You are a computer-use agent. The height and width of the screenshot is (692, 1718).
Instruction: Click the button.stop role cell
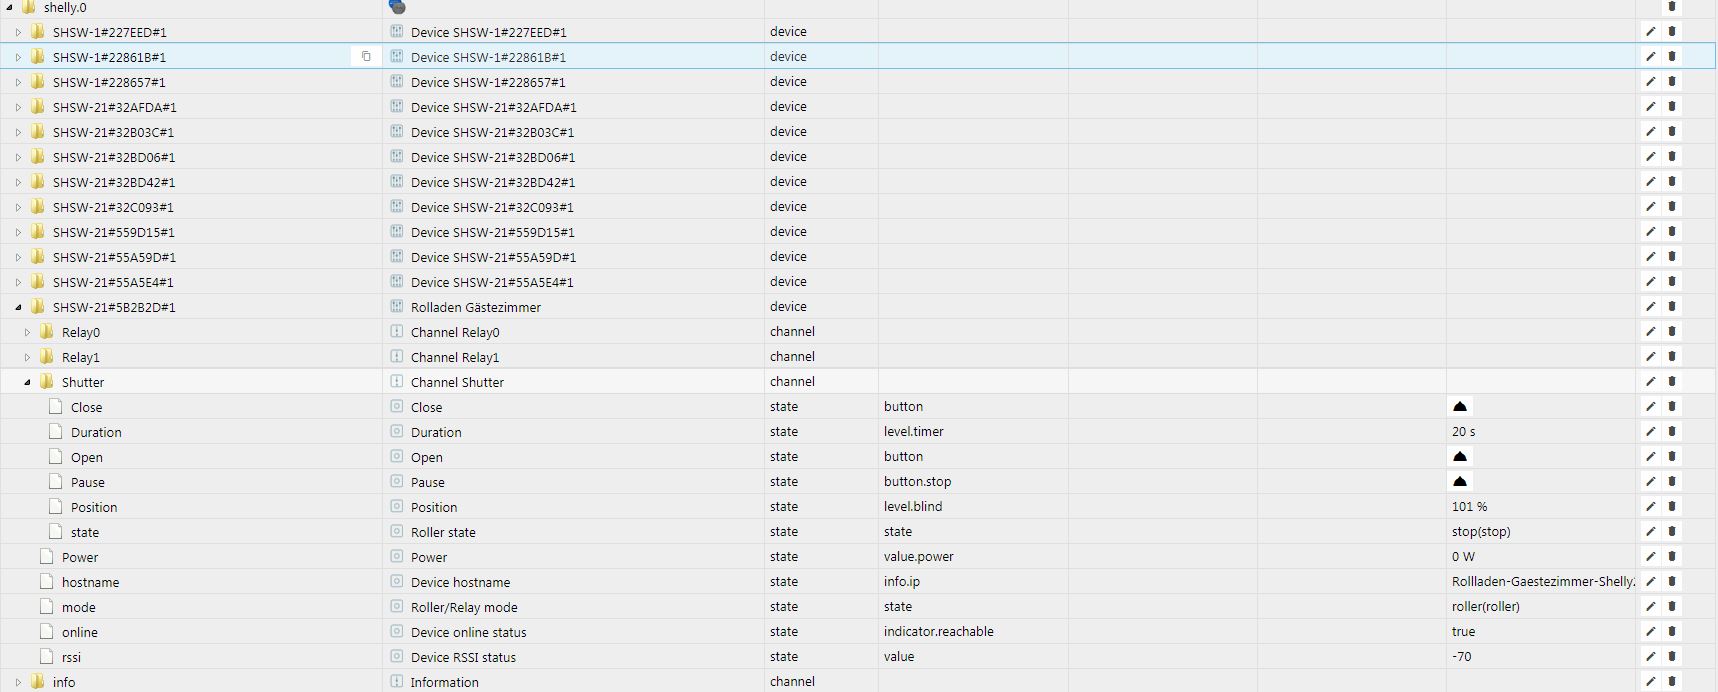[x=917, y=481]
